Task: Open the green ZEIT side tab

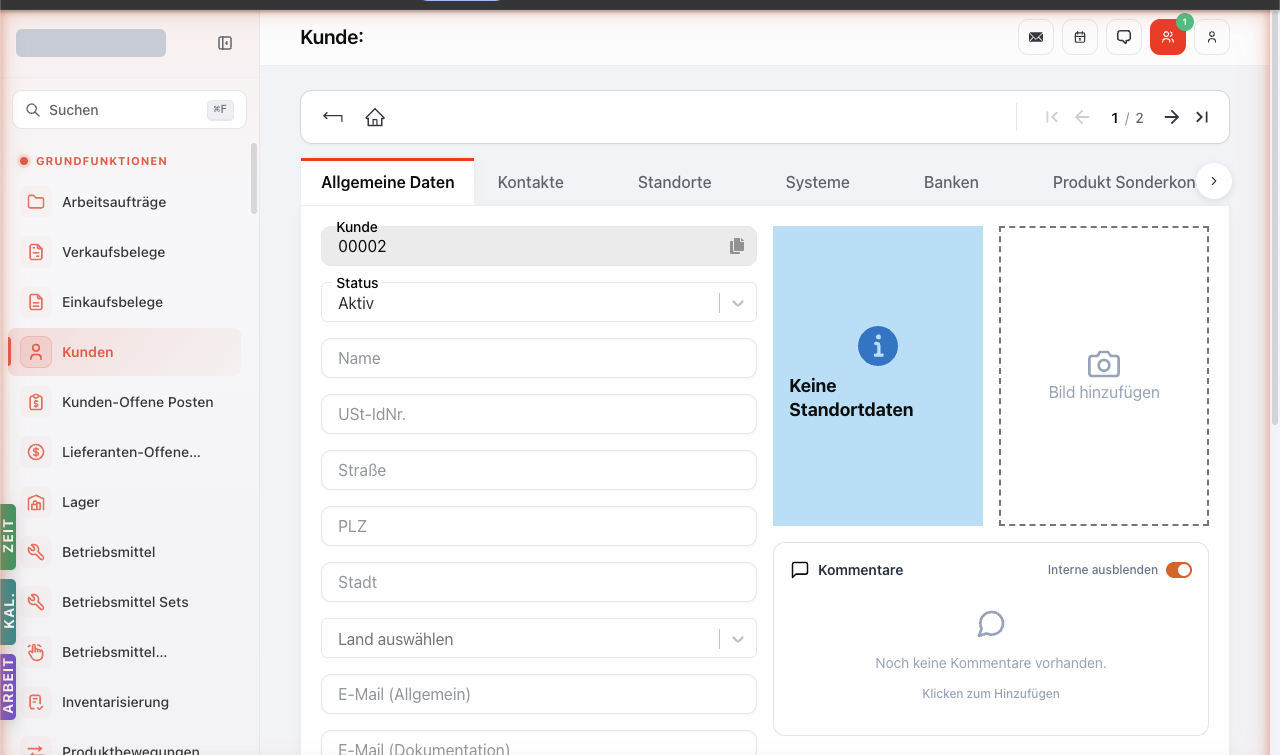Action: pos(8,536)
